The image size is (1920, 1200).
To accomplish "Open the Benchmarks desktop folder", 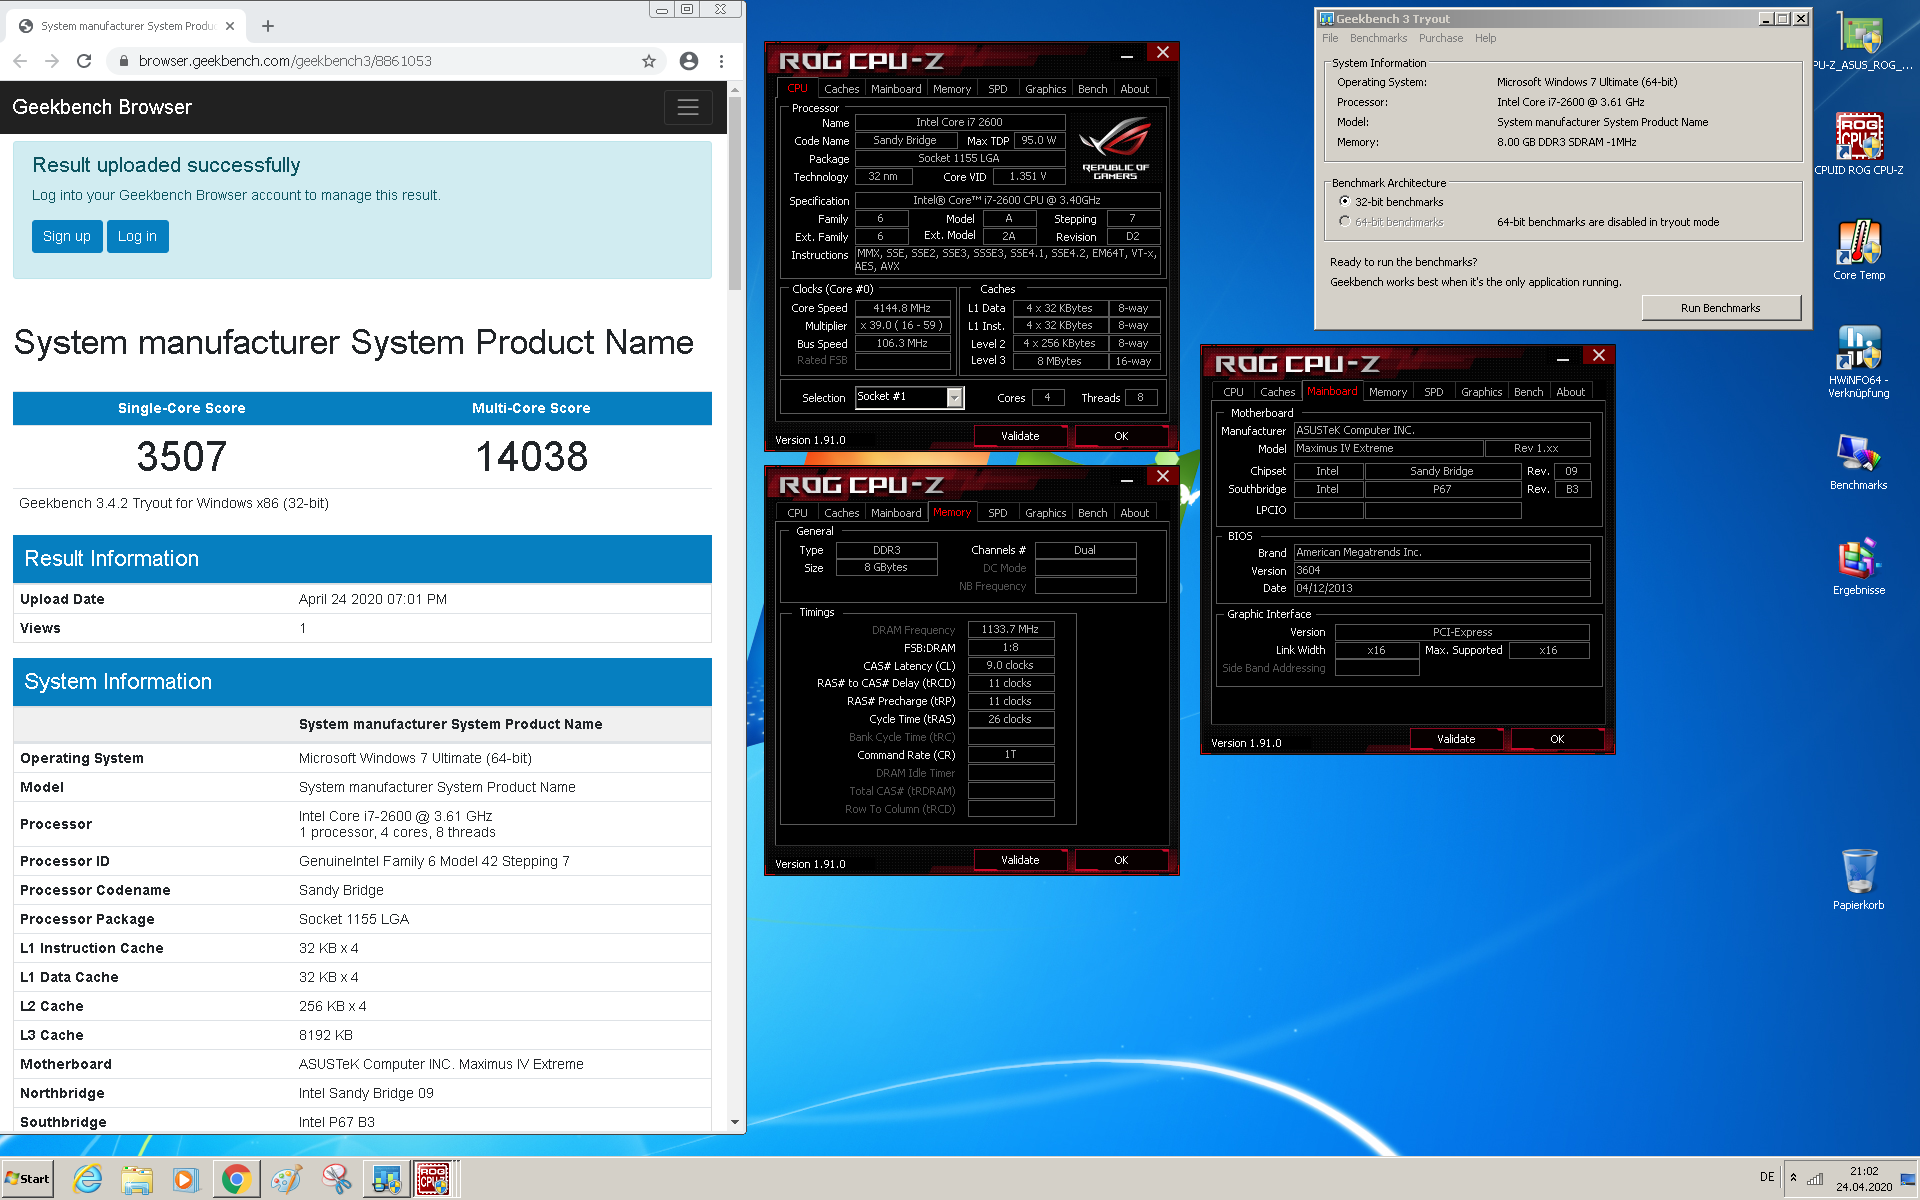I will 1859,461.
